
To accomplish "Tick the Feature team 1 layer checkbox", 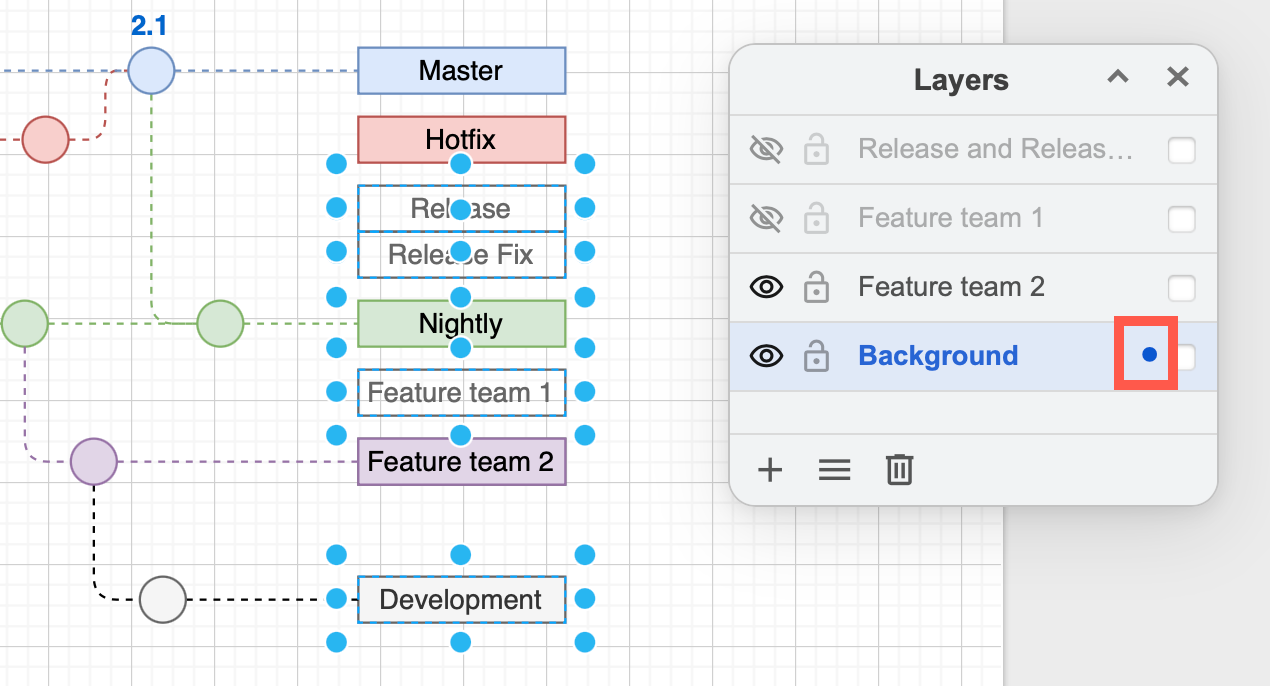I will (1182, 219).
